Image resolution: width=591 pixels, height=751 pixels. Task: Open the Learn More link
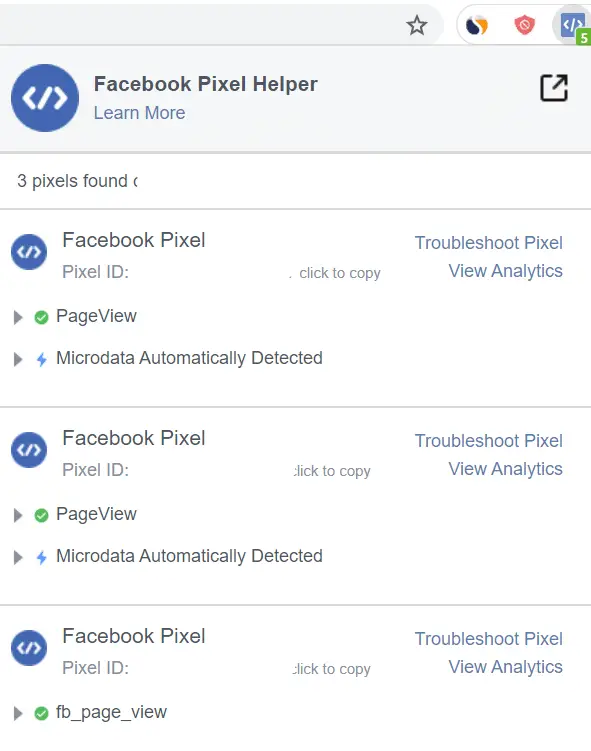click(139, 113)
